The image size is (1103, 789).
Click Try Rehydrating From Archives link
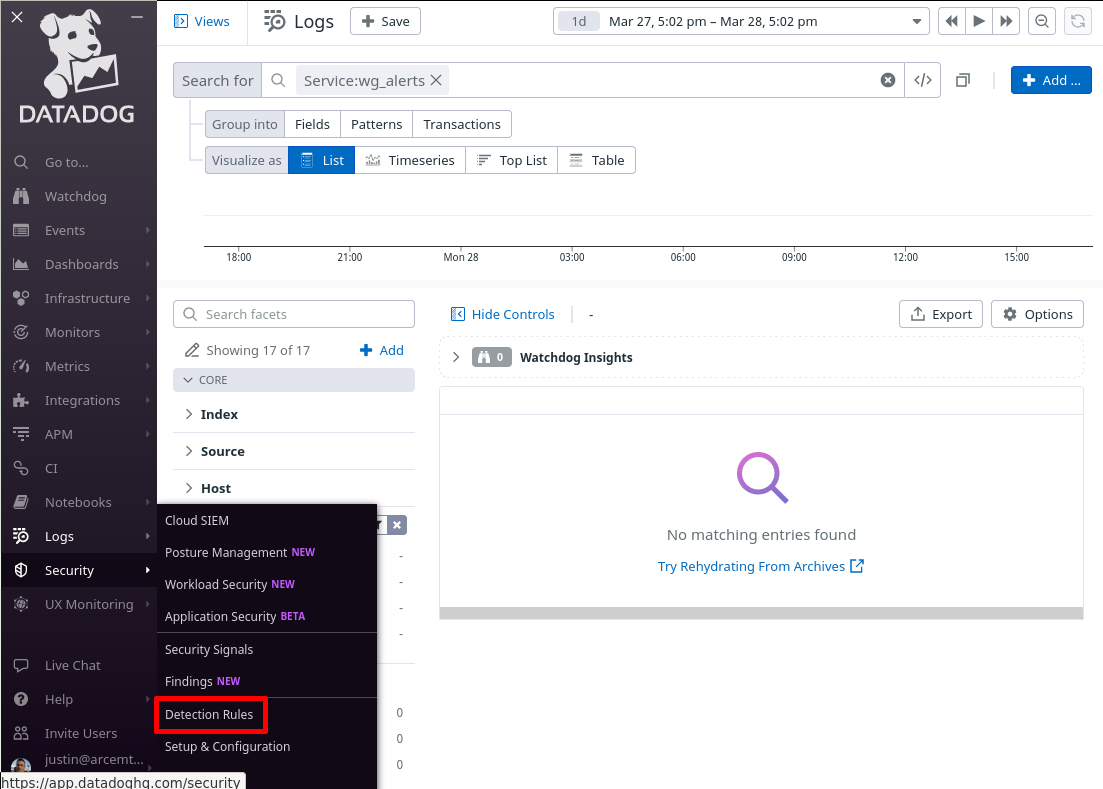click(x=760, y=567)
